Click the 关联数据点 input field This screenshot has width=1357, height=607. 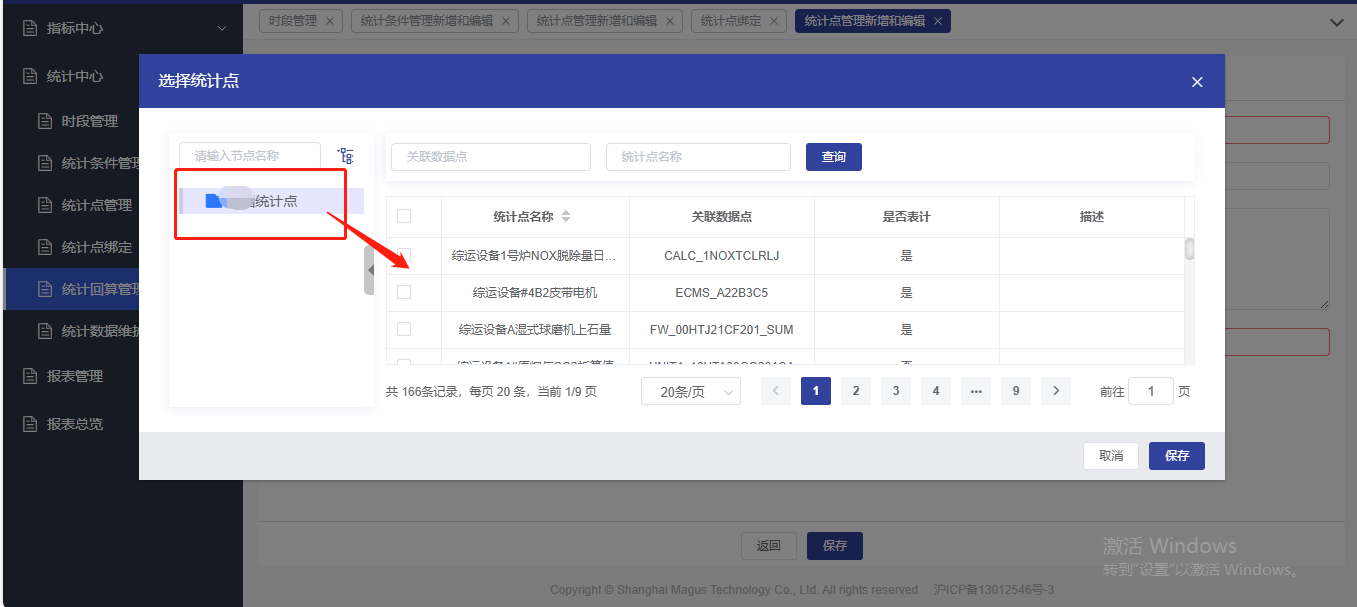(490, 157)
